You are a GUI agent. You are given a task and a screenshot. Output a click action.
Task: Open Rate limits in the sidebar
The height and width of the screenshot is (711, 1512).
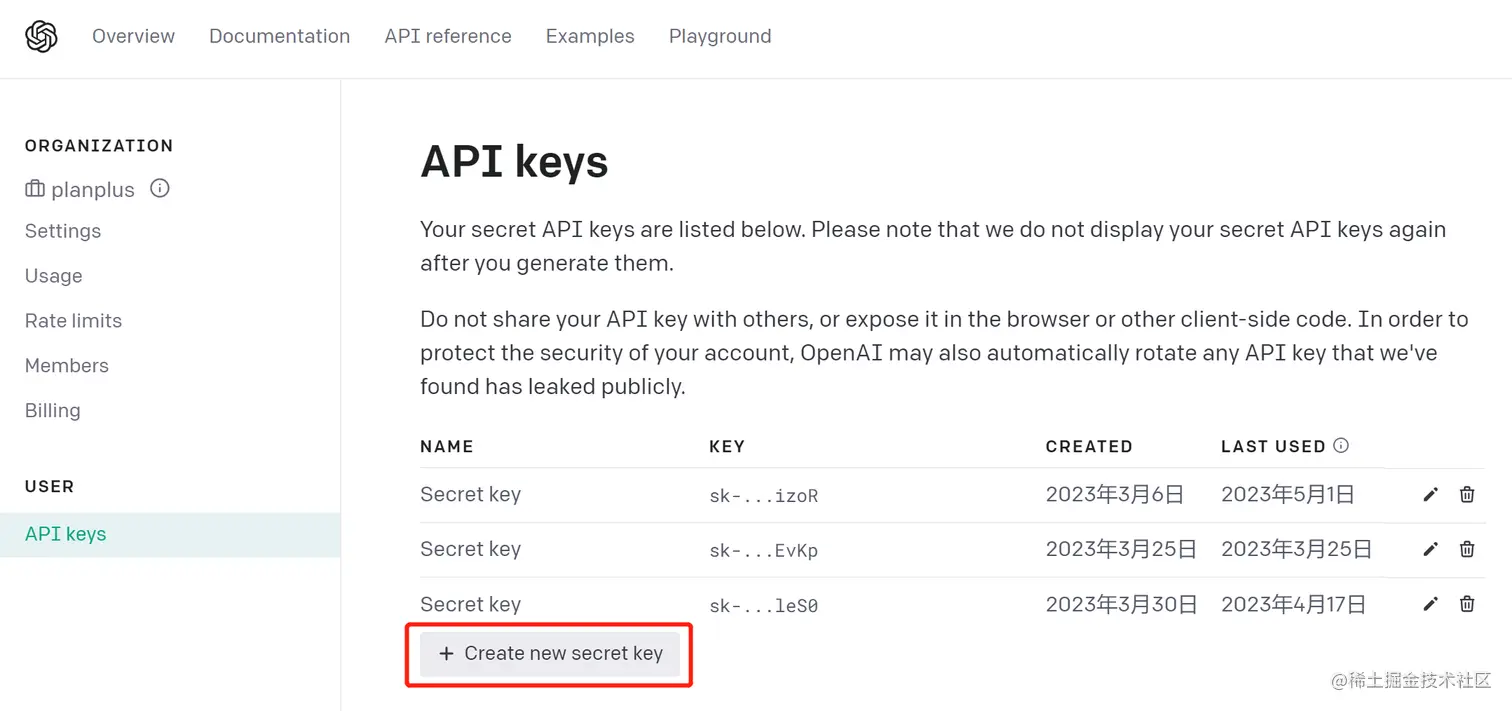pyautogui.click(x=73, y=321)
